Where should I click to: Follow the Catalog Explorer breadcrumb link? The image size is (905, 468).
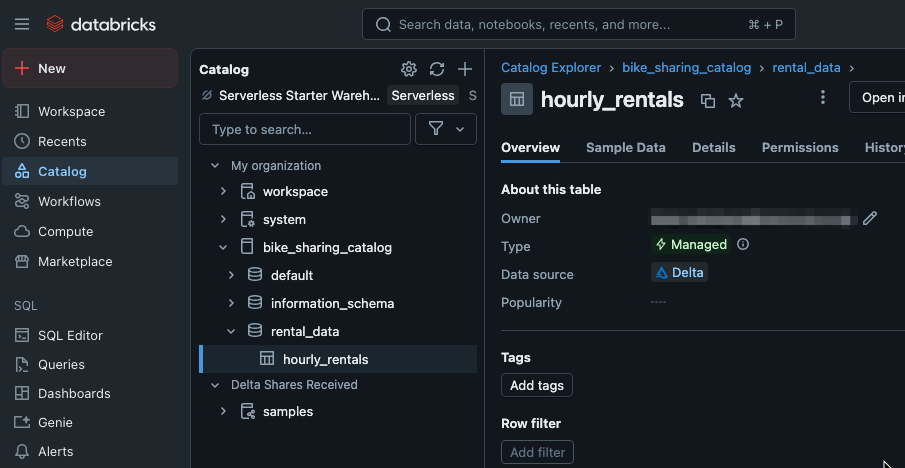pos(551,68)
